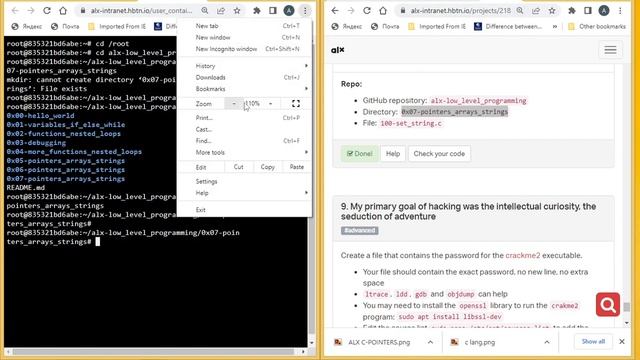This screenshot has width=640, height=360.
Task: Open New Incognito window
Action: coord(245,49)
